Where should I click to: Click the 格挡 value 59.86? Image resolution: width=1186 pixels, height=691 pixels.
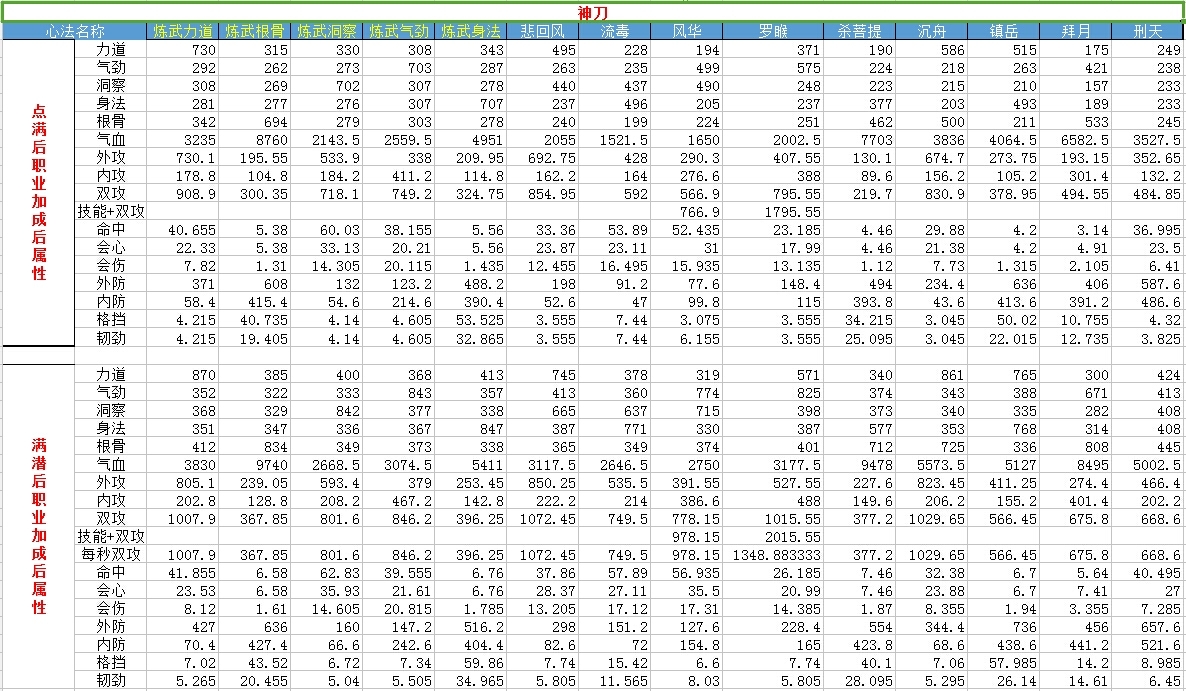point(470,662)
